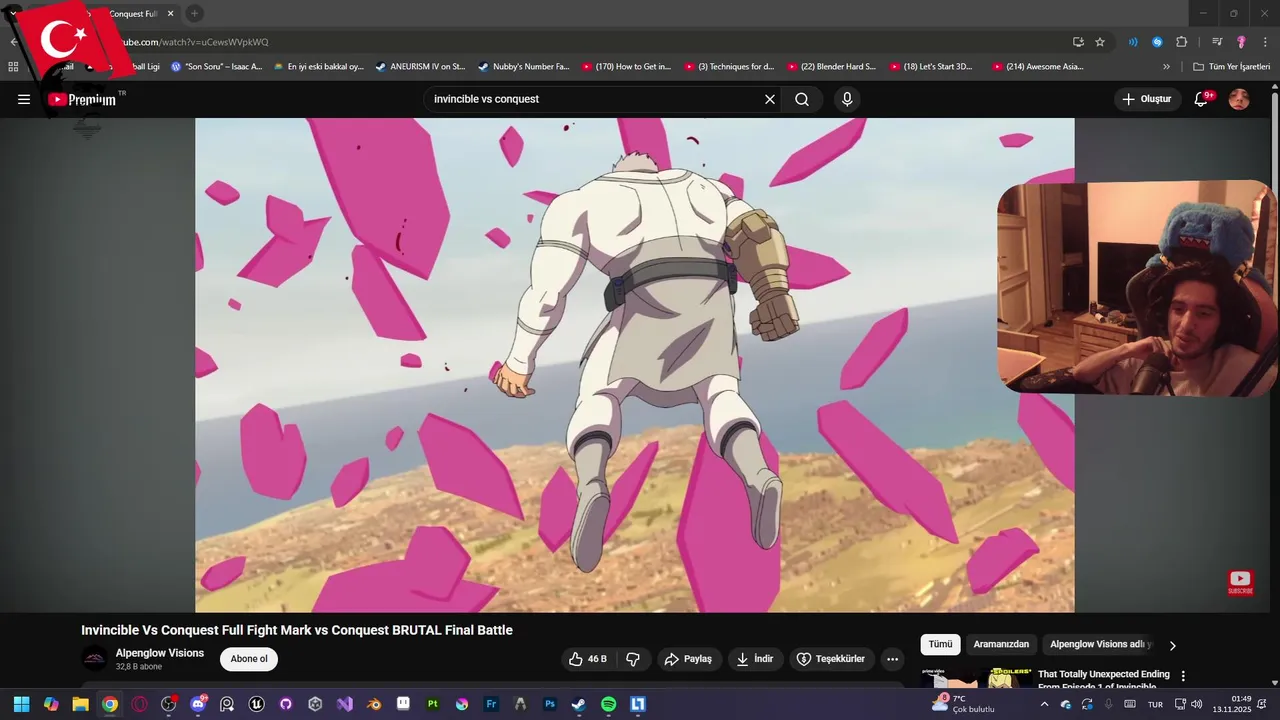Select the Tümü filter chip

[x=941, y=645]
